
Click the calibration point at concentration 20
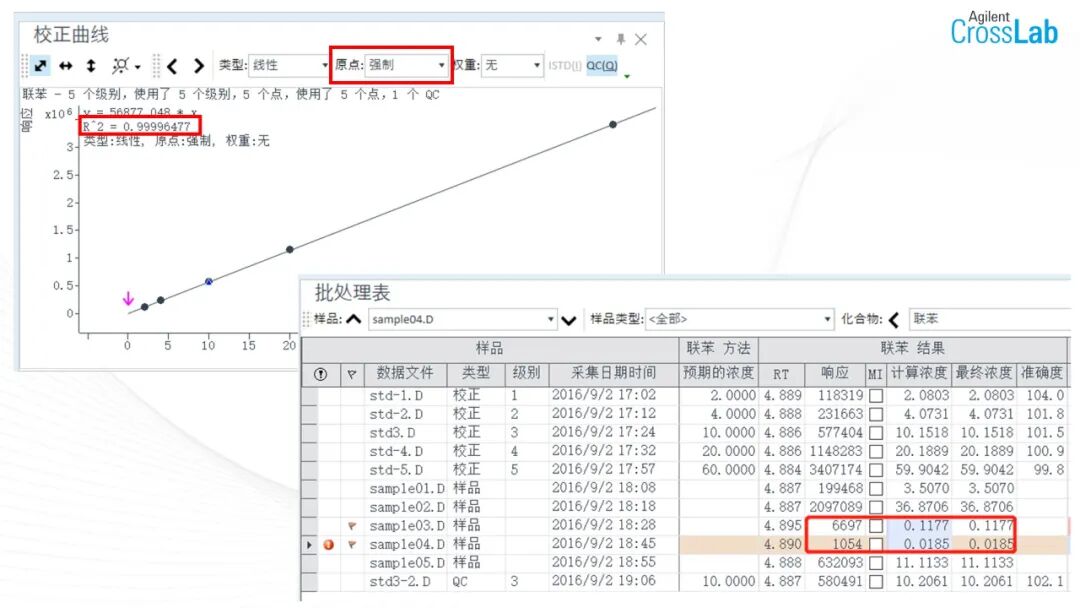pos(290,249)
